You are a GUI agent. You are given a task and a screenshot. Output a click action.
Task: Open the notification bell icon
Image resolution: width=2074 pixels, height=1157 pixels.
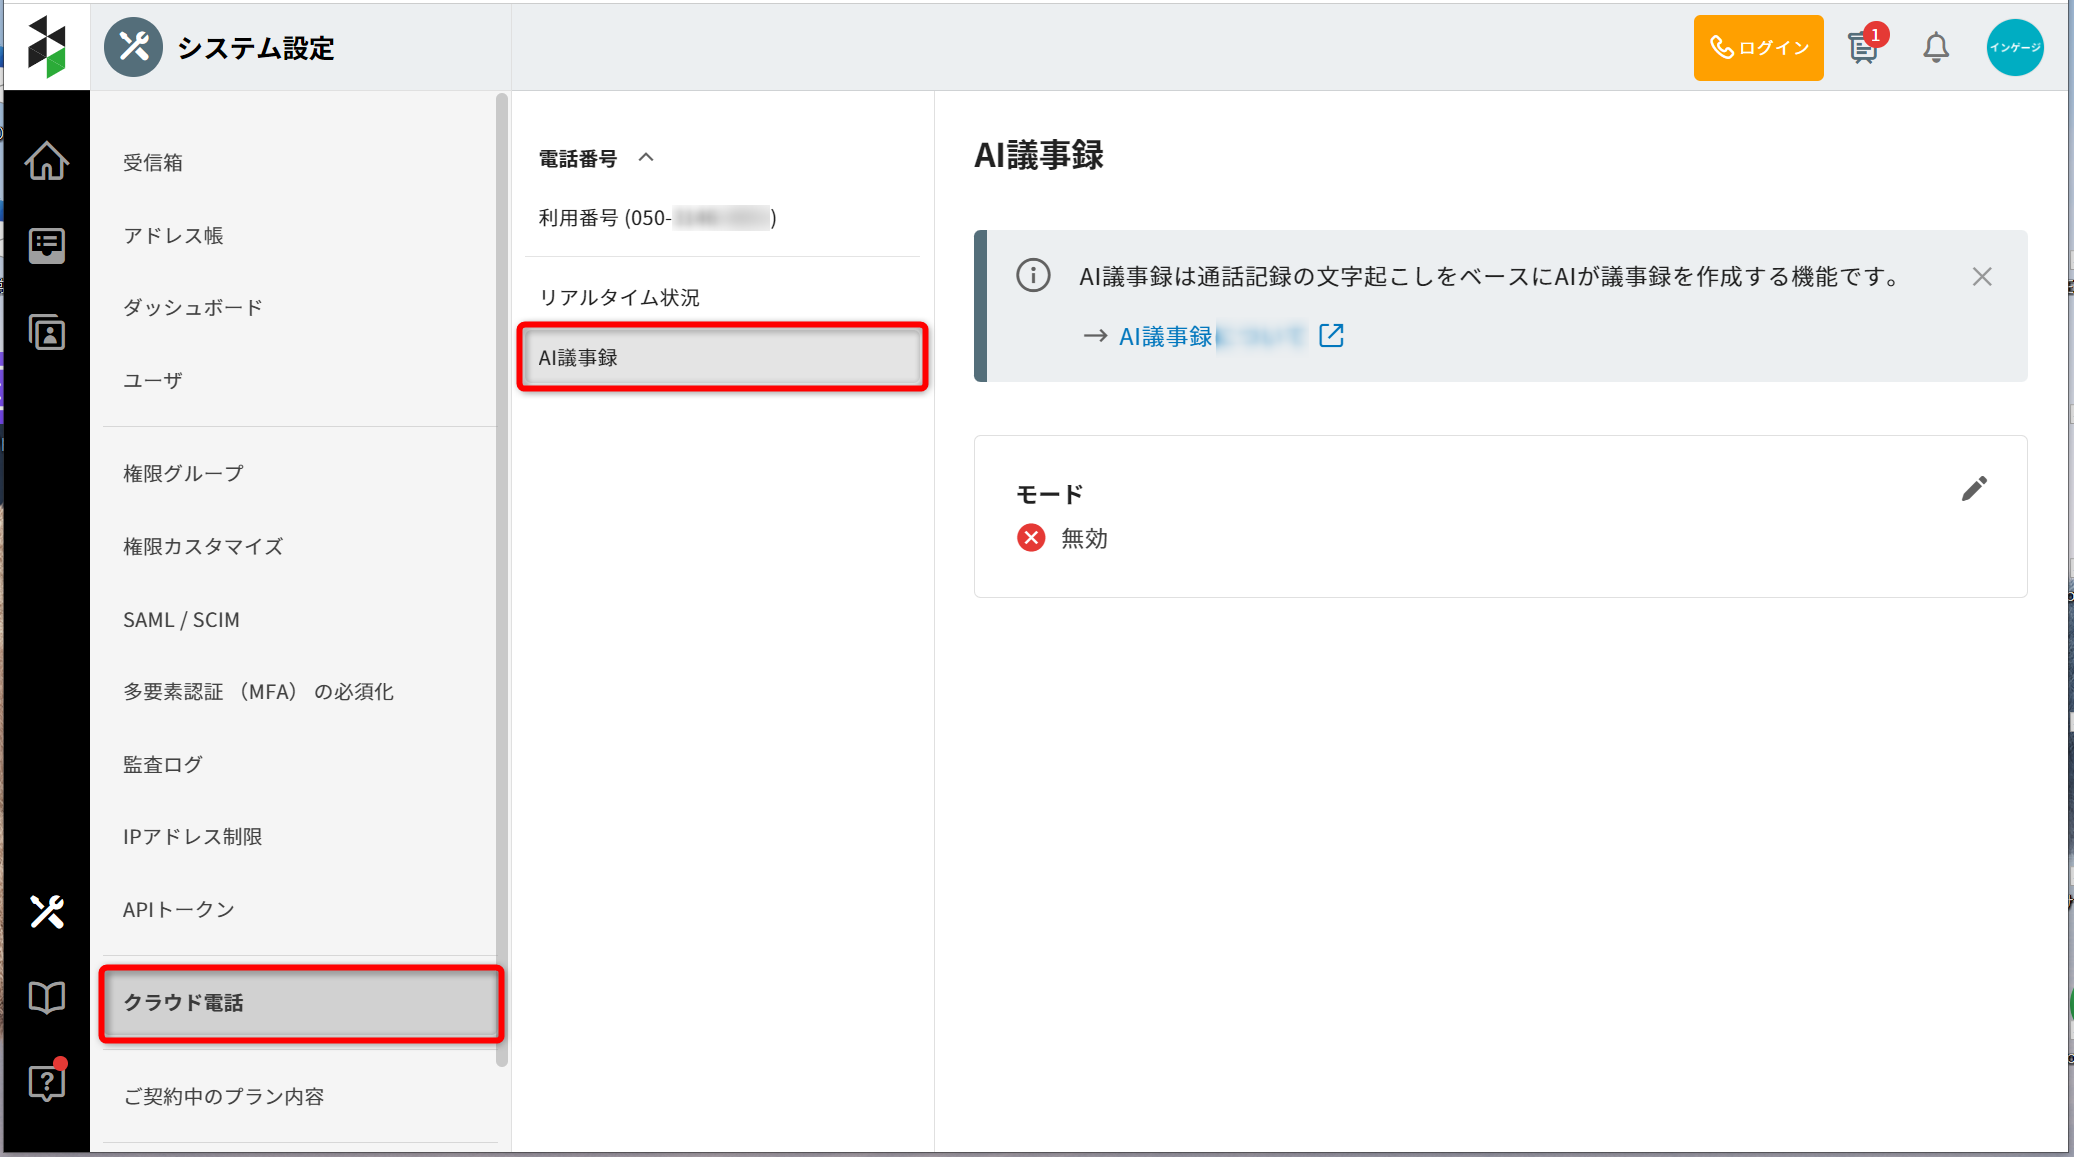pos(1936,47)
